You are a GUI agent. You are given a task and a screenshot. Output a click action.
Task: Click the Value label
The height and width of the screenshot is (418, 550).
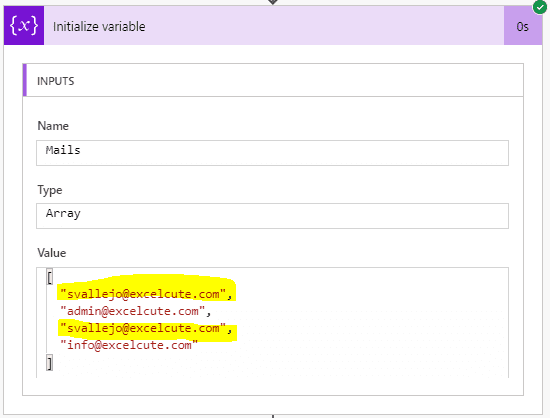52,253
